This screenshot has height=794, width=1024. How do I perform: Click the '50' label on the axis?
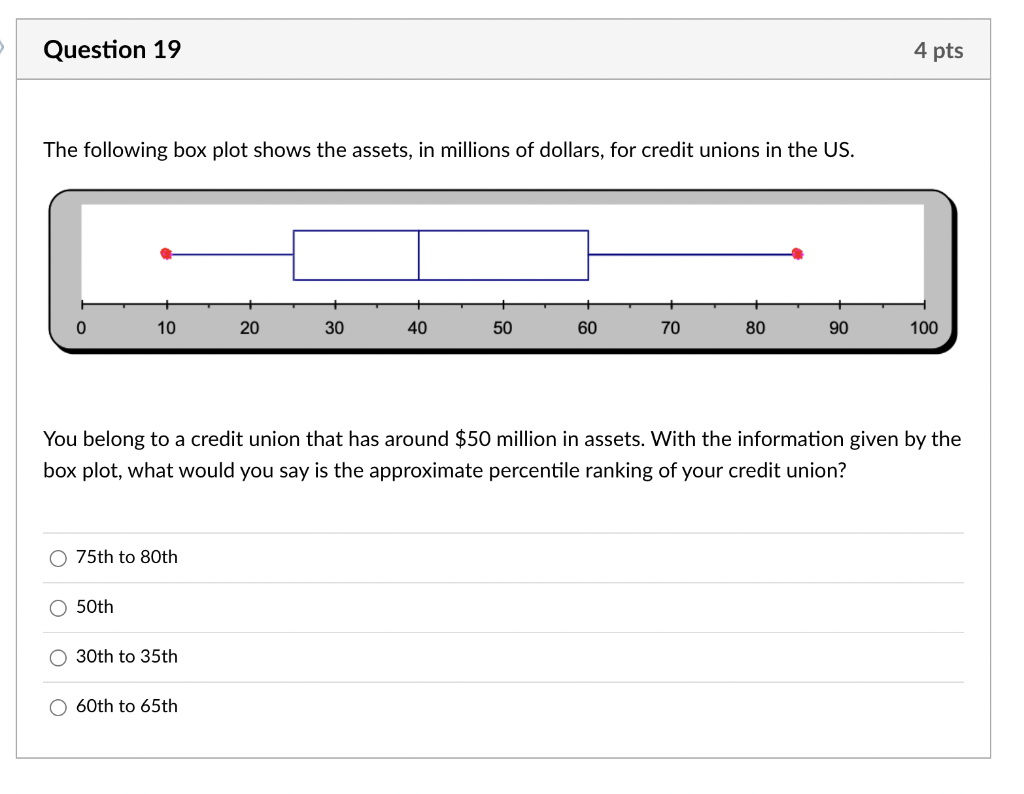pos(502,327)
